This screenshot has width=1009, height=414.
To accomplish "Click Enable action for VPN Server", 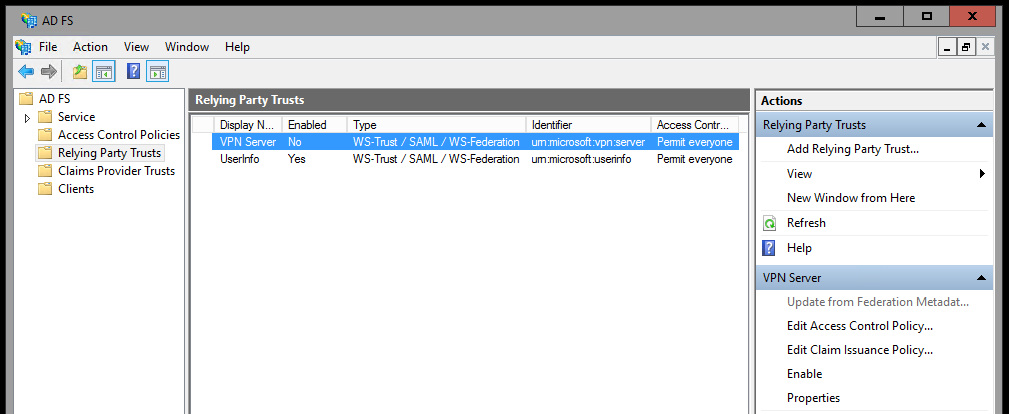I will tap(804, 374).
